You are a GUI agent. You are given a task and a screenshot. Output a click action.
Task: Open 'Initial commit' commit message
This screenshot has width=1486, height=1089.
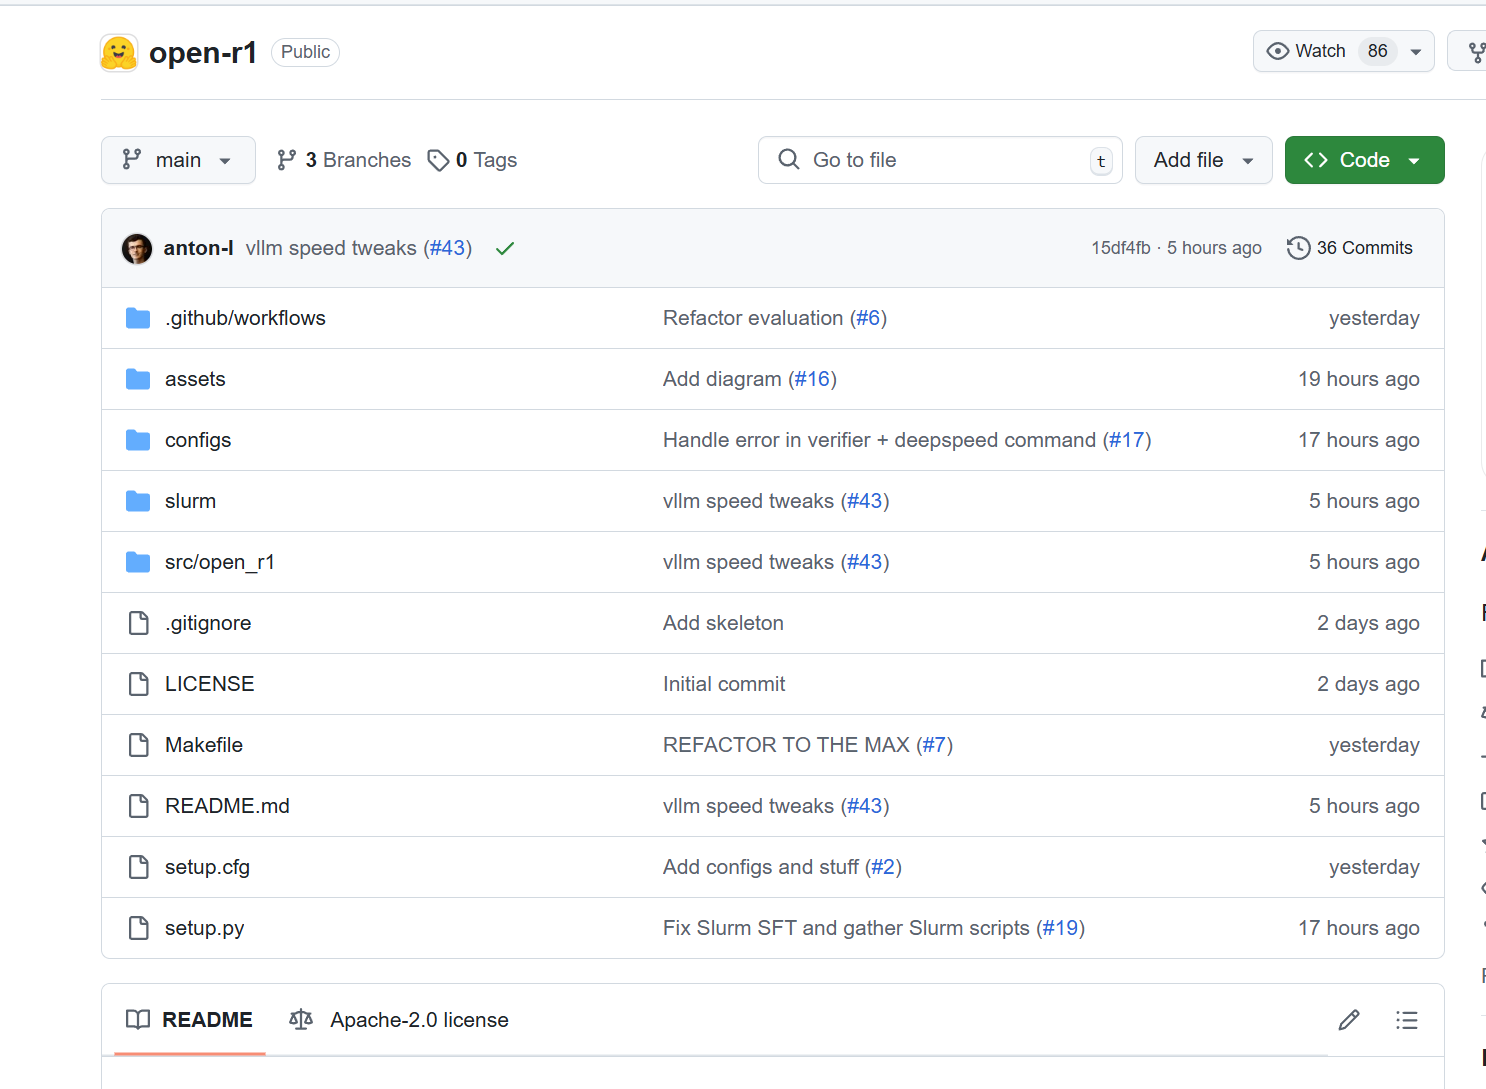(724, 684)
